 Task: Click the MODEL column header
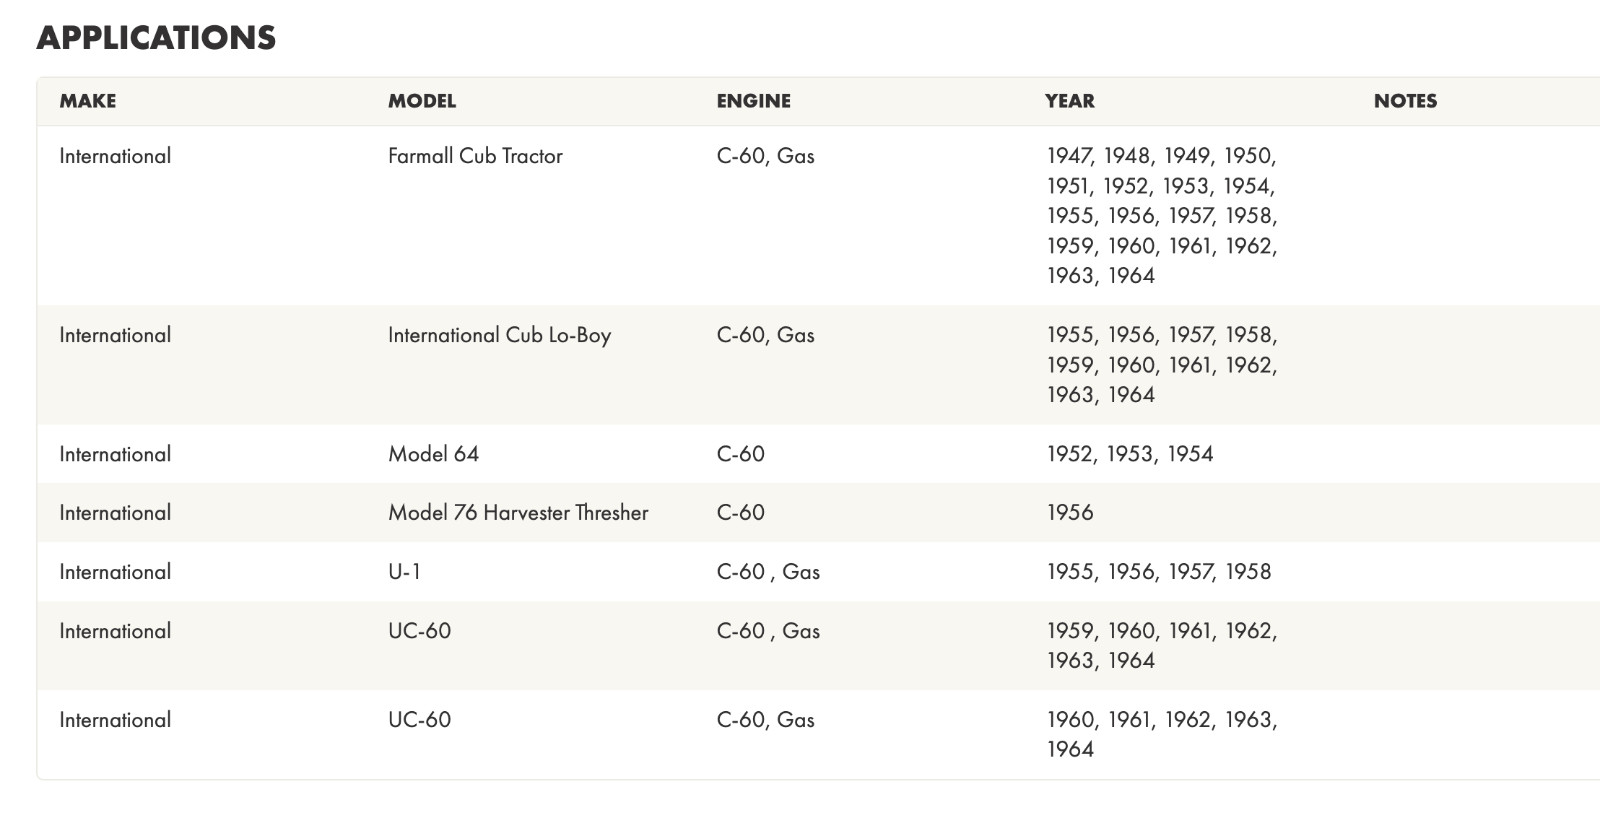[422, 101]
